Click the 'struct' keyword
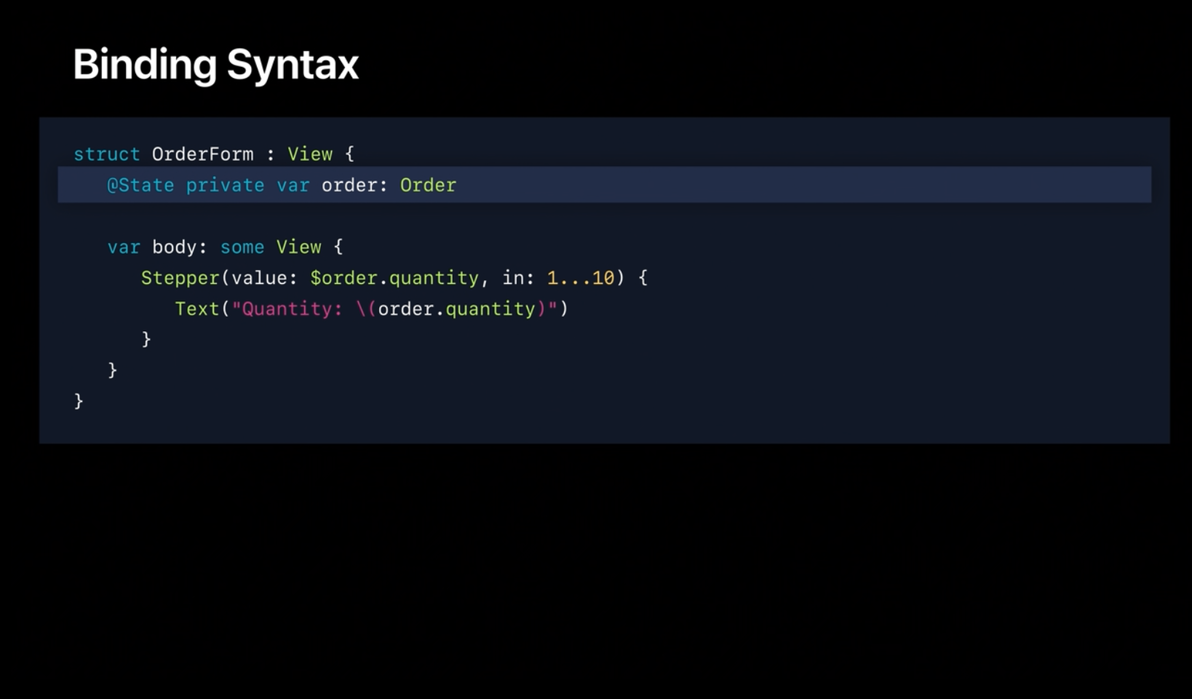This screenshot has width=1192, height=699. coord(106,154)
